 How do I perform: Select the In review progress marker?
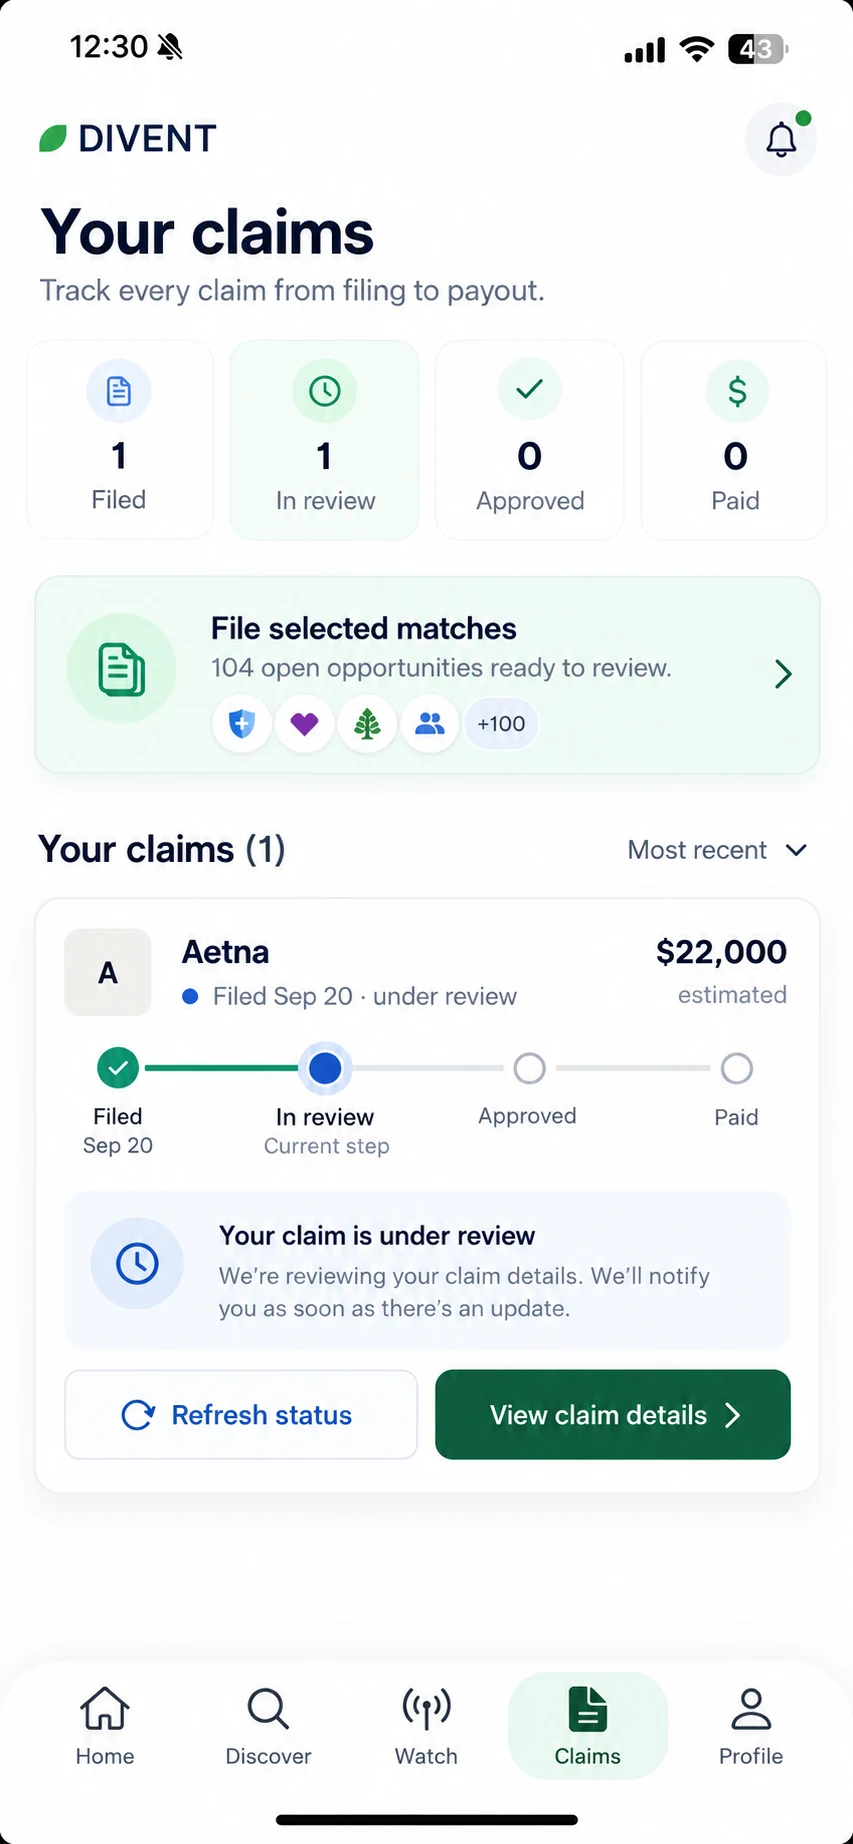[x=325, y=1068]
